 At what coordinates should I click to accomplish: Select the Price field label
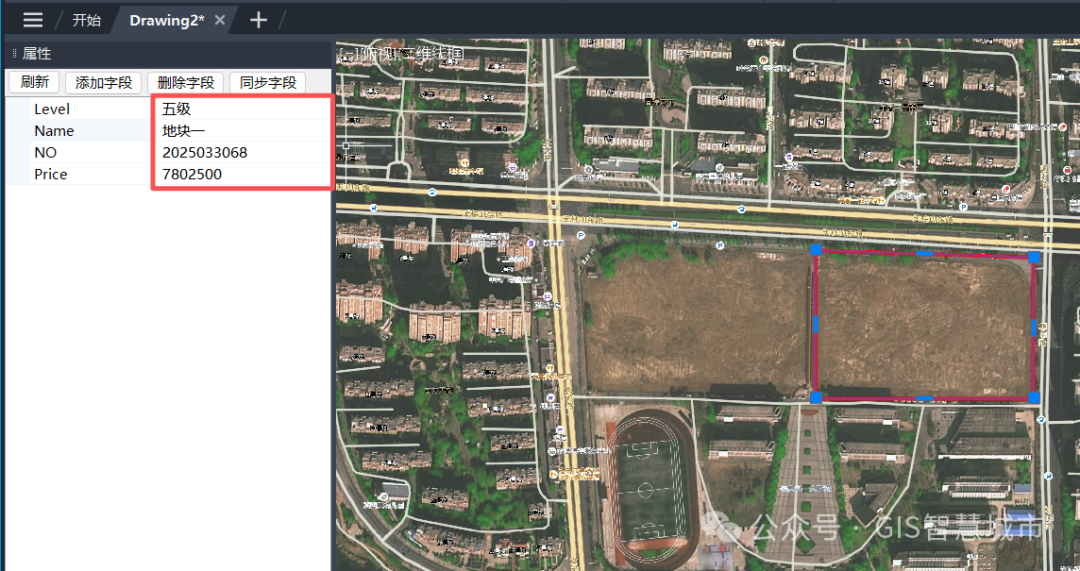[x=51, y=174]
